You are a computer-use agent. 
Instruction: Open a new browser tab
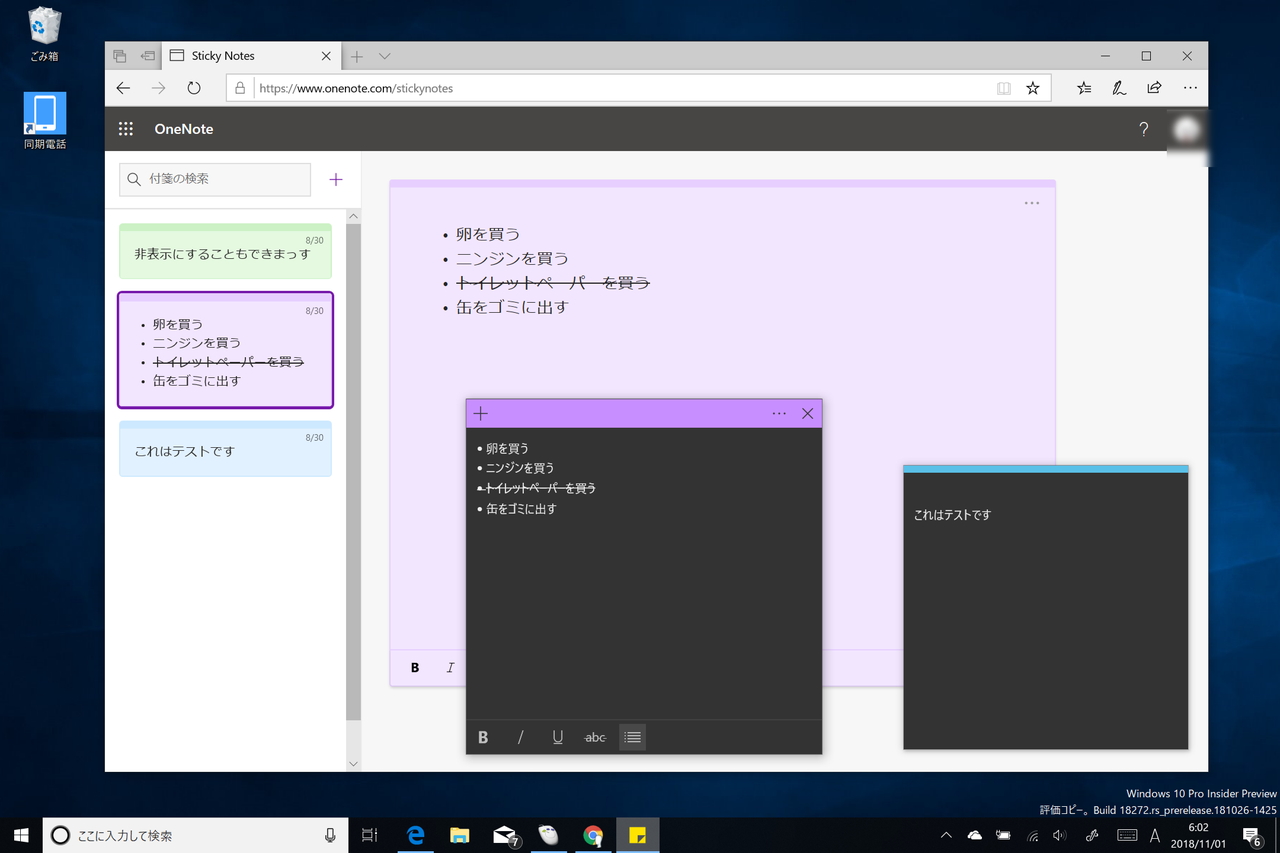[355, 56]
